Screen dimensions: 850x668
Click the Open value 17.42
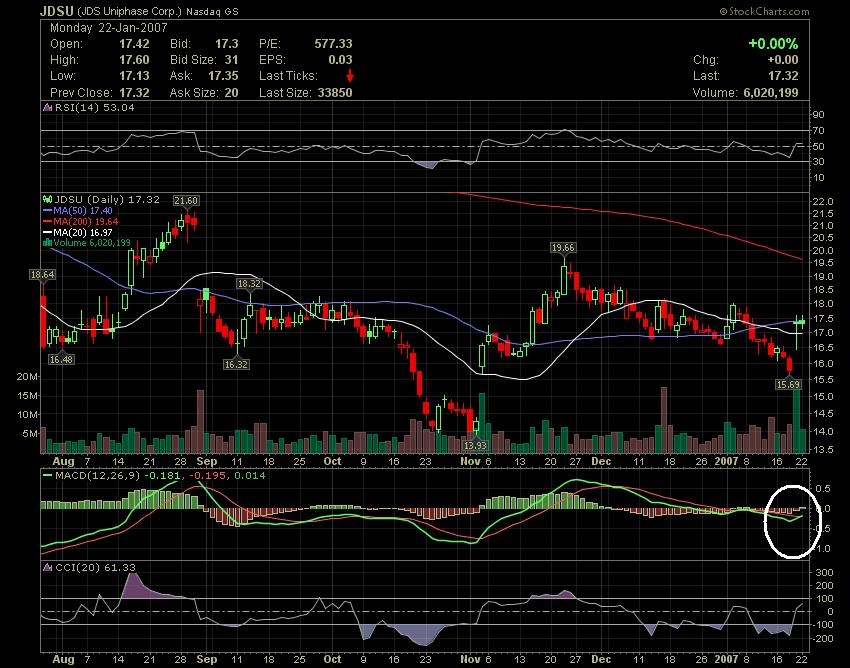pyautogui.click(x=134, y=44)
